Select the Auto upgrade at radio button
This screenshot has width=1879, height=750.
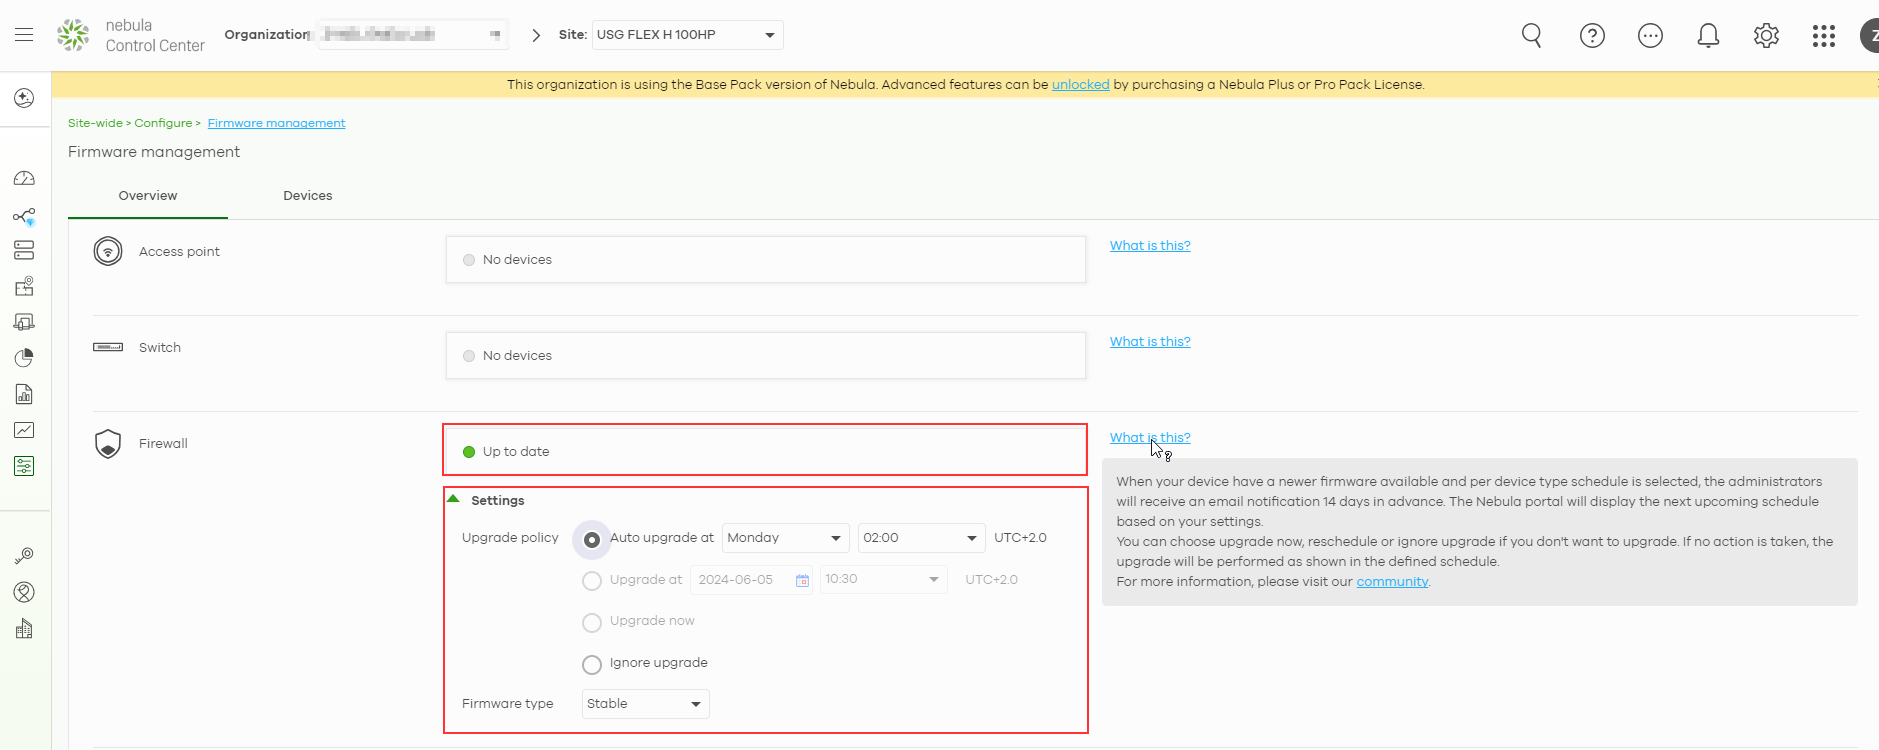click(x=592, y=539)
